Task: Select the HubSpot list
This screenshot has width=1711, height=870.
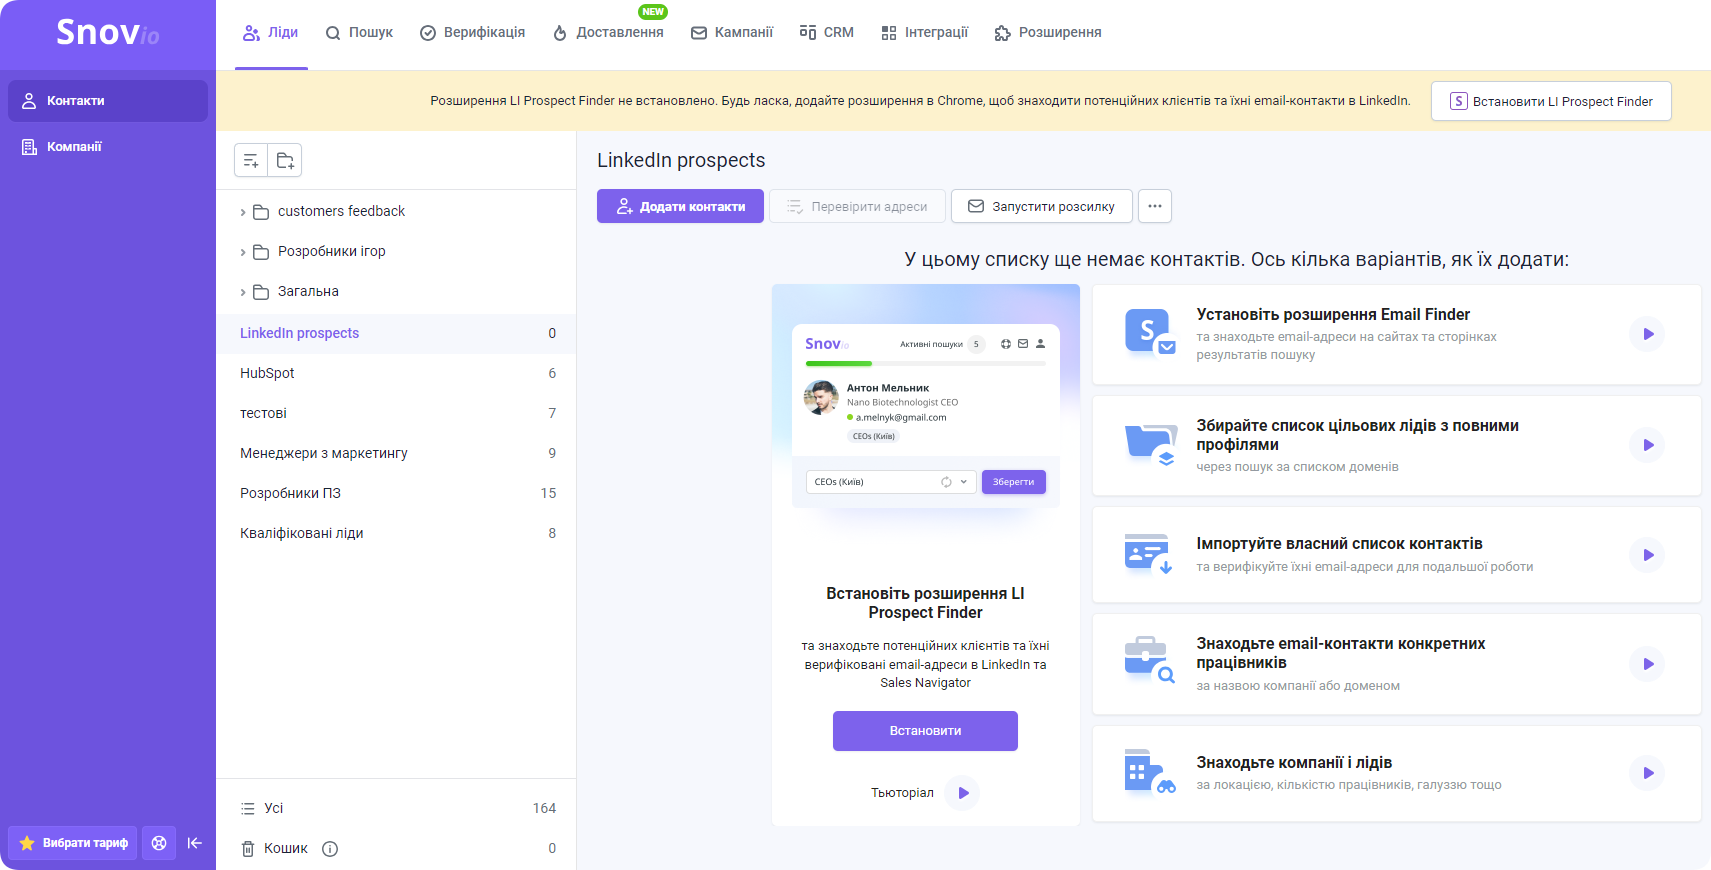Action: (396, 373)
